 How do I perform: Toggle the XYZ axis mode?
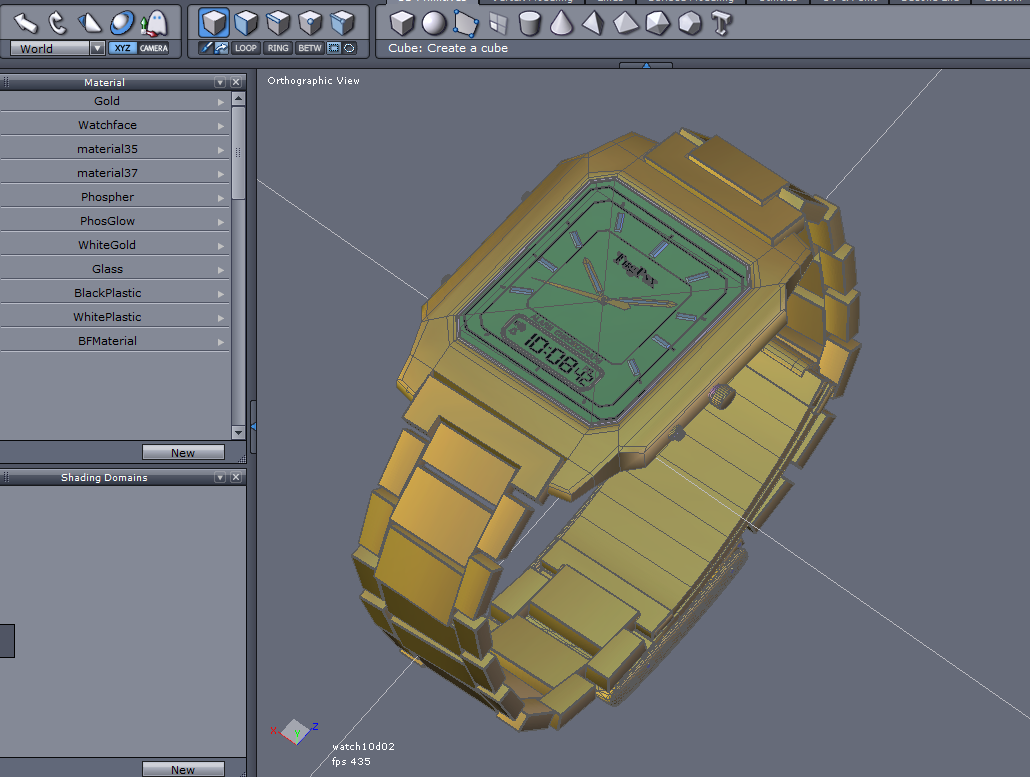coord(123,48)
